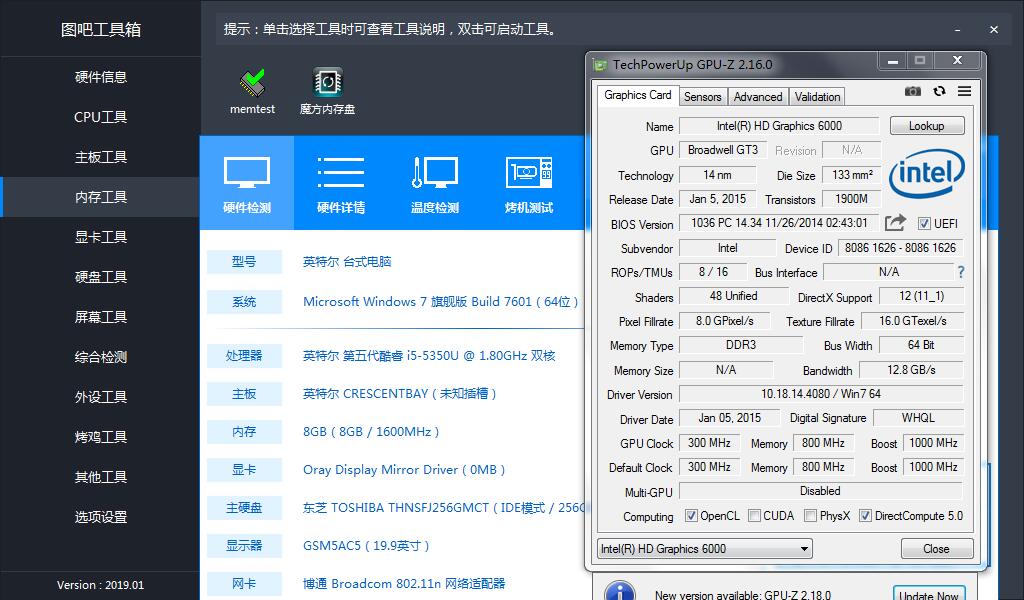
Task: Expand the Intel(R) HD Graphics 6000 dropdown
Action: [705, 549]
